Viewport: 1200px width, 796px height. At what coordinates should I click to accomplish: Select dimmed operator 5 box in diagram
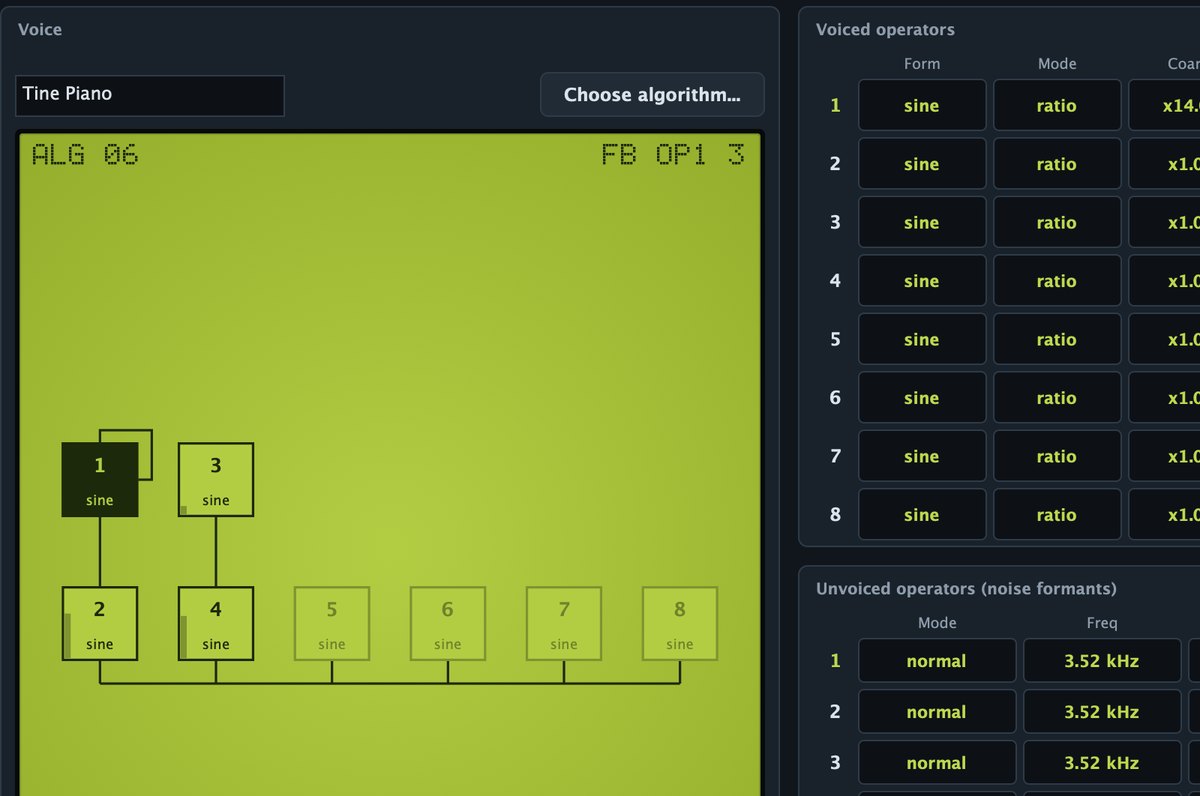click(x=332, y=623)
